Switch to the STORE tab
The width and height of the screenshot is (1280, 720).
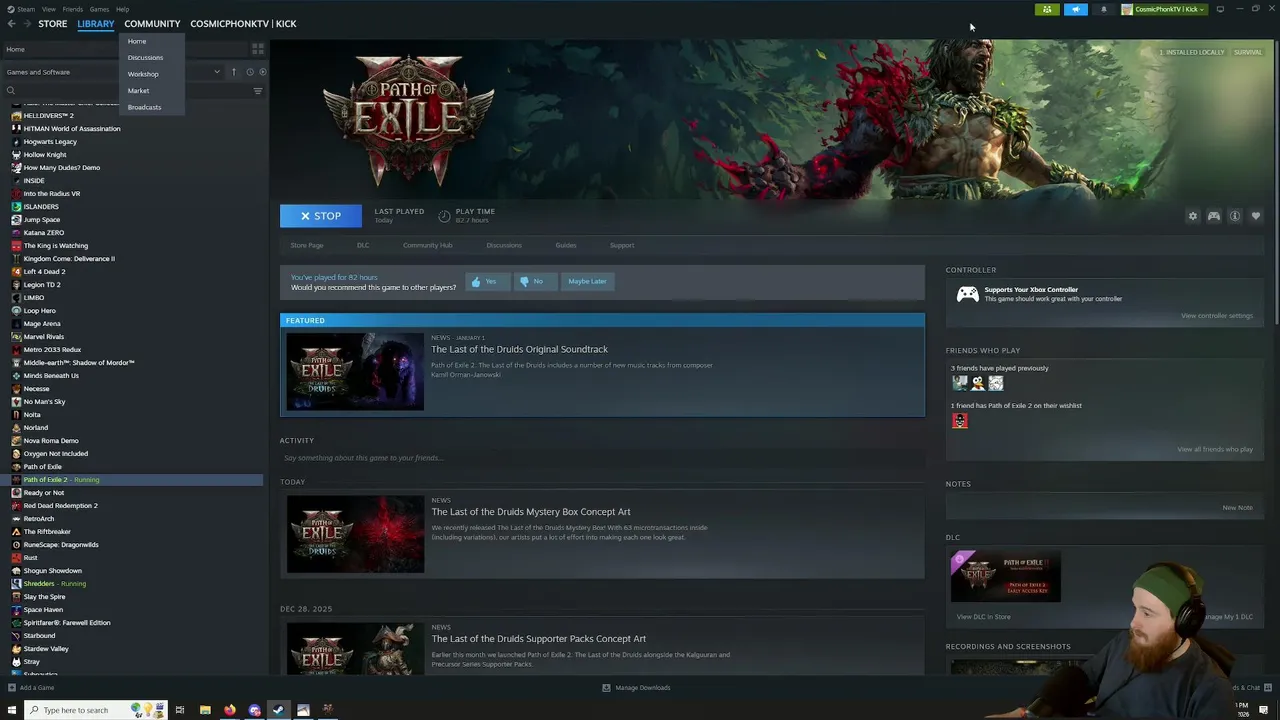tap(52, 23)
